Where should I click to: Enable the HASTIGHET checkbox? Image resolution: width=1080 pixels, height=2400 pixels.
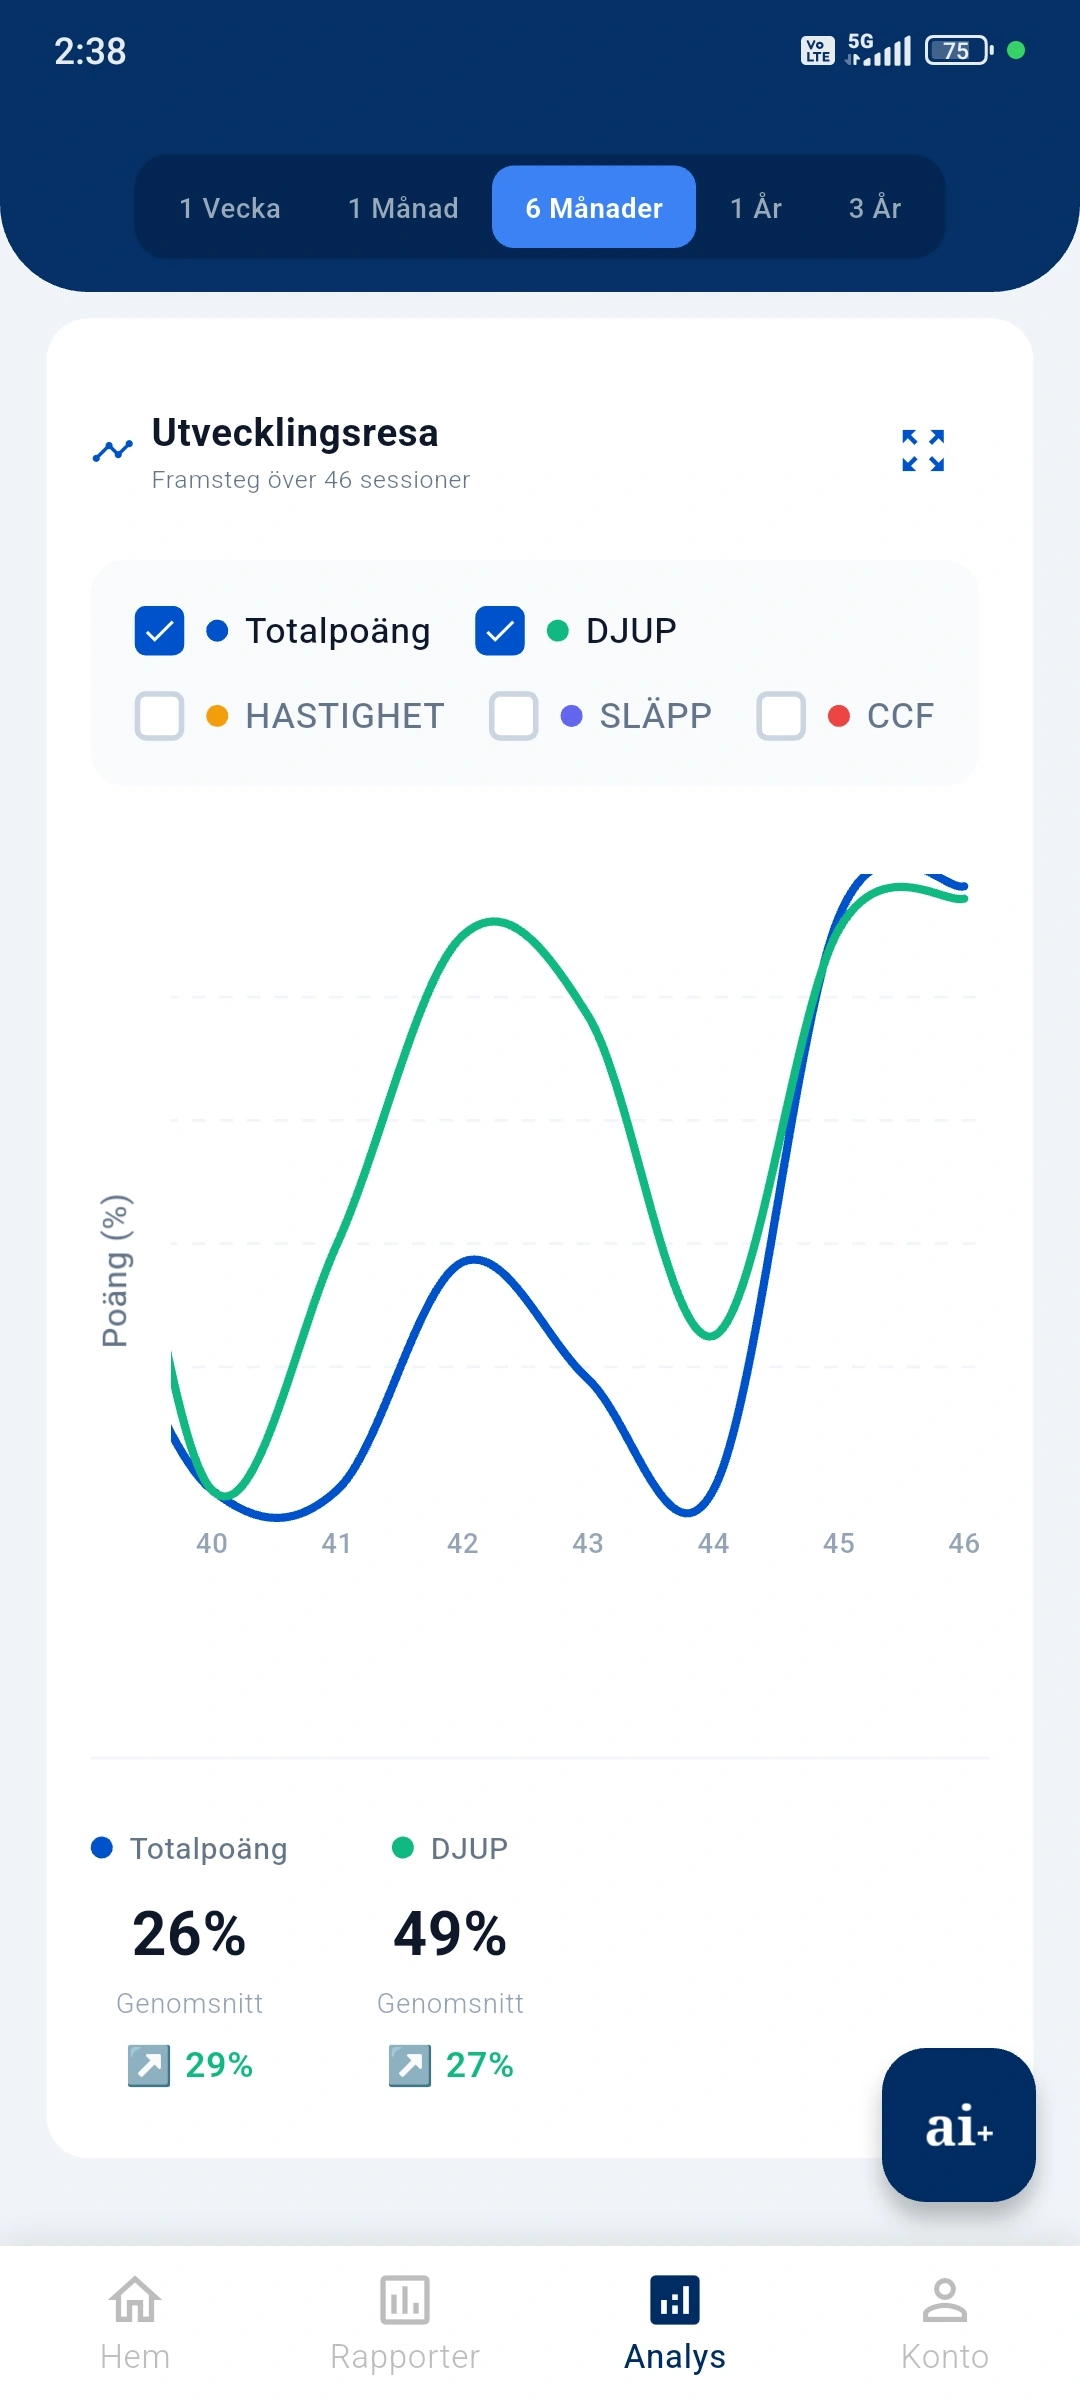[x=160, y=716]
